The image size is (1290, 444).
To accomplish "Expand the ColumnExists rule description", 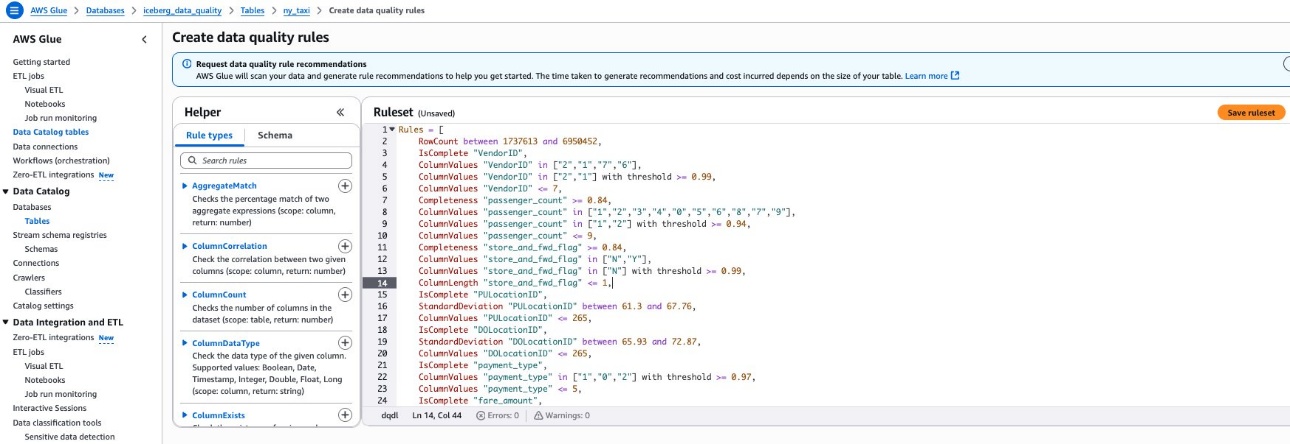I will click(185, 415).
